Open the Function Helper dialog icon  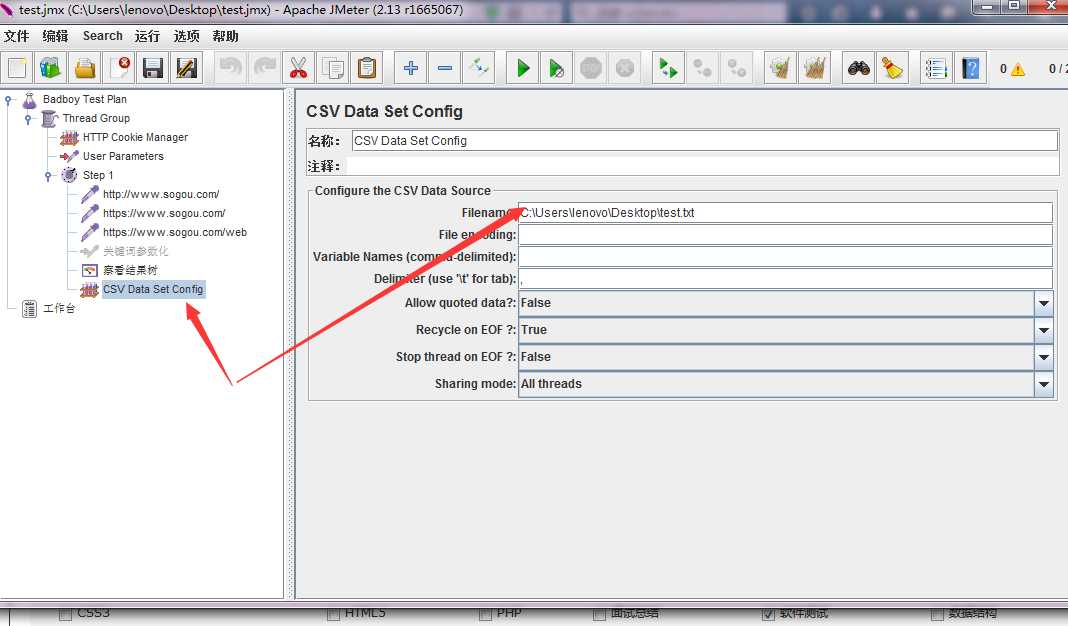pos(937,68)
